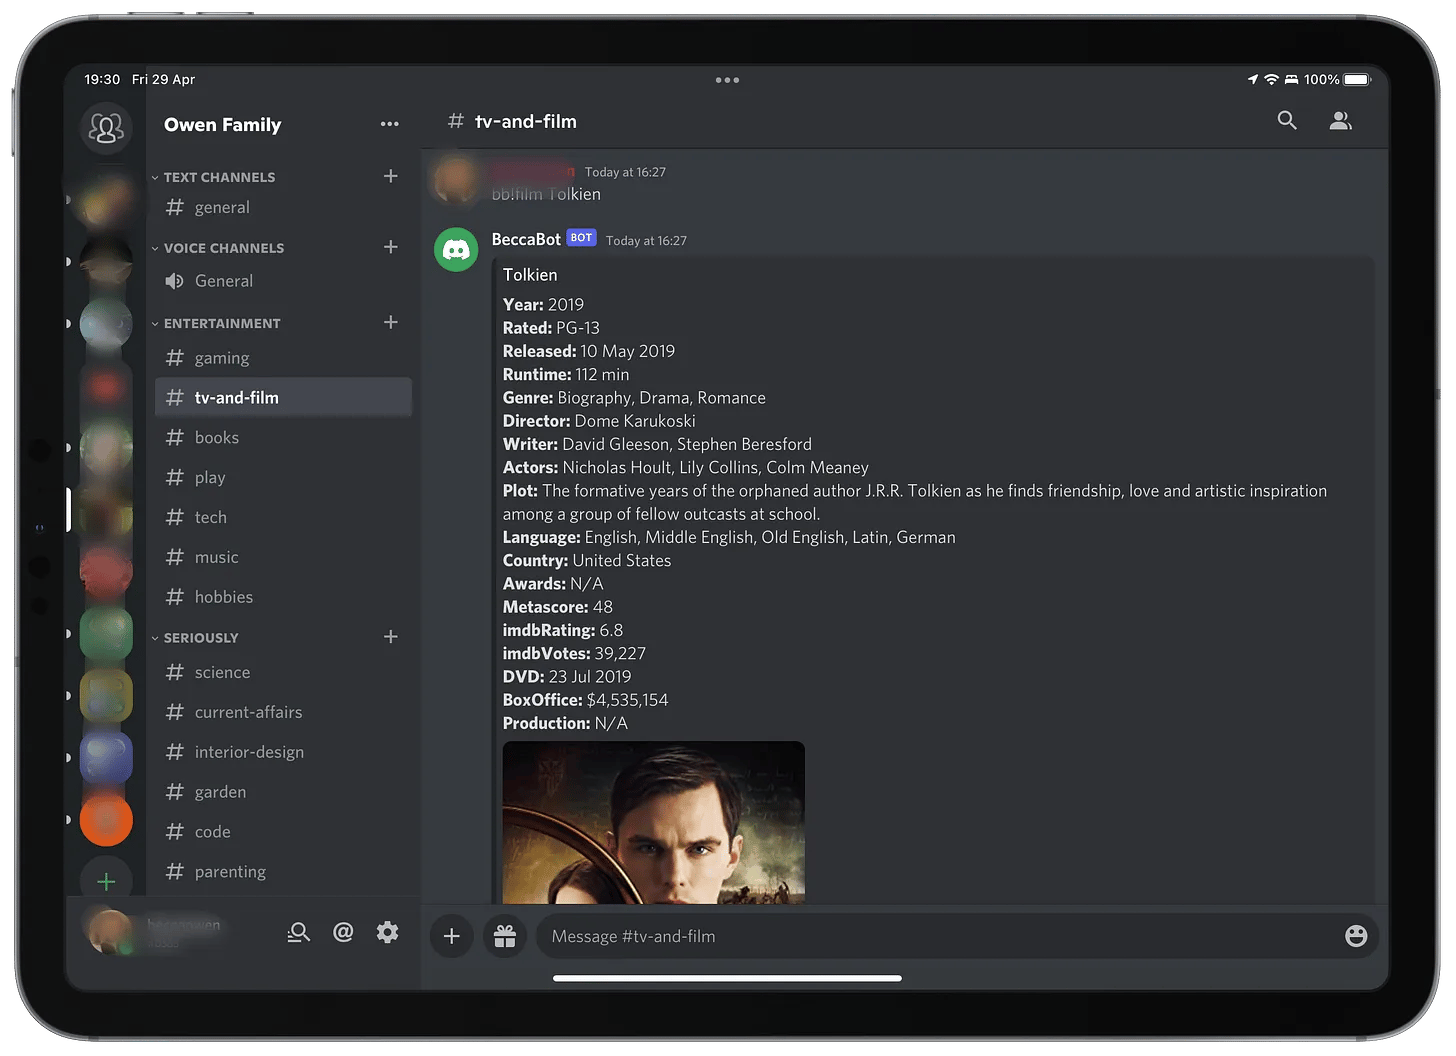This screenshot has width=1456, height=1056.
Task: Open the gift Nitro icon
Action: click(x=505, y=936)
